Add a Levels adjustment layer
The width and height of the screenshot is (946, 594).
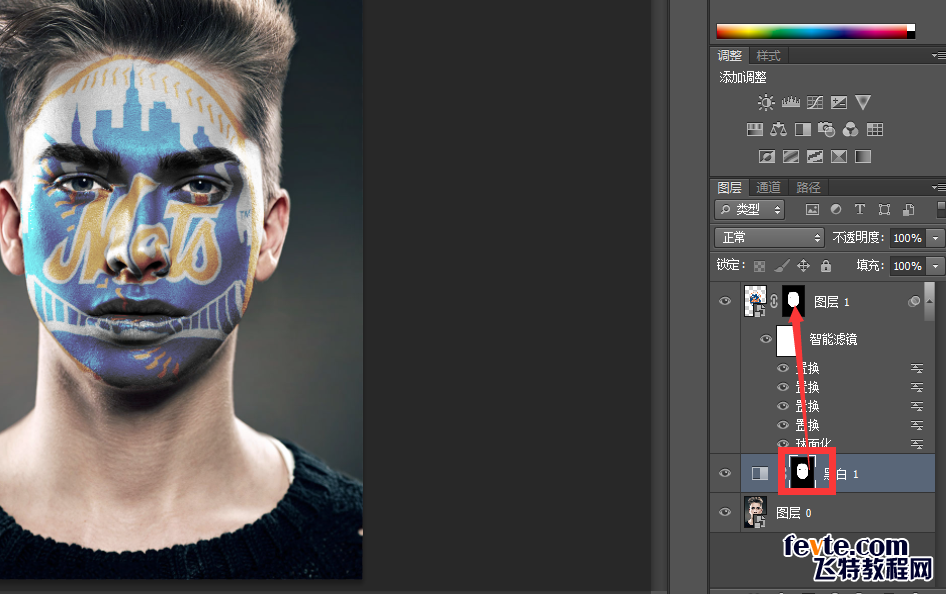[791, 103]
